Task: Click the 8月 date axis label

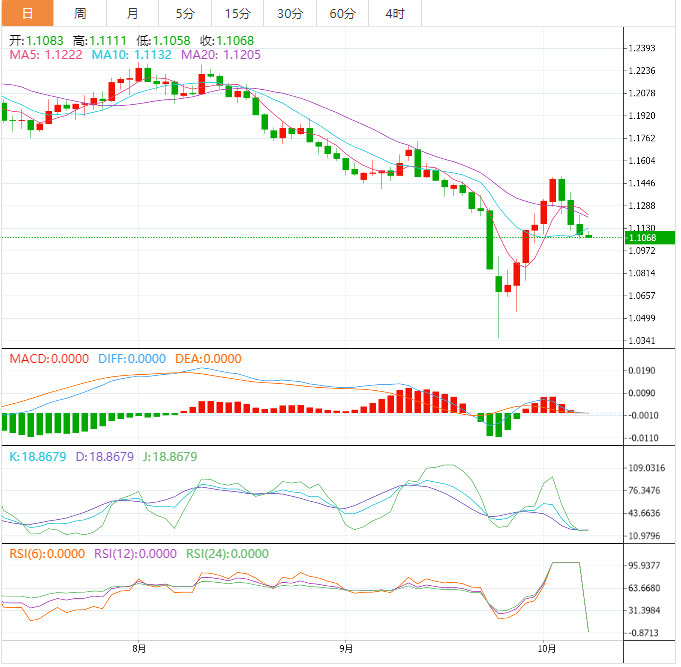Action: (x=139, y=649)
